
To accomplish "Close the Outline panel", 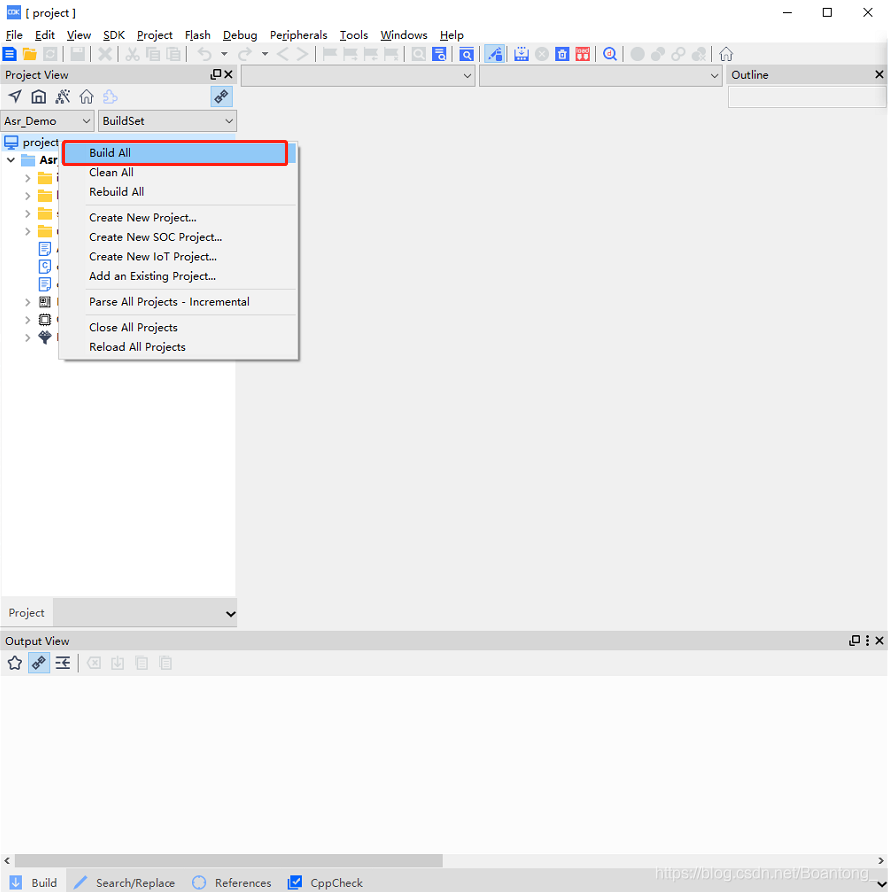I will (x=879, y=75).
